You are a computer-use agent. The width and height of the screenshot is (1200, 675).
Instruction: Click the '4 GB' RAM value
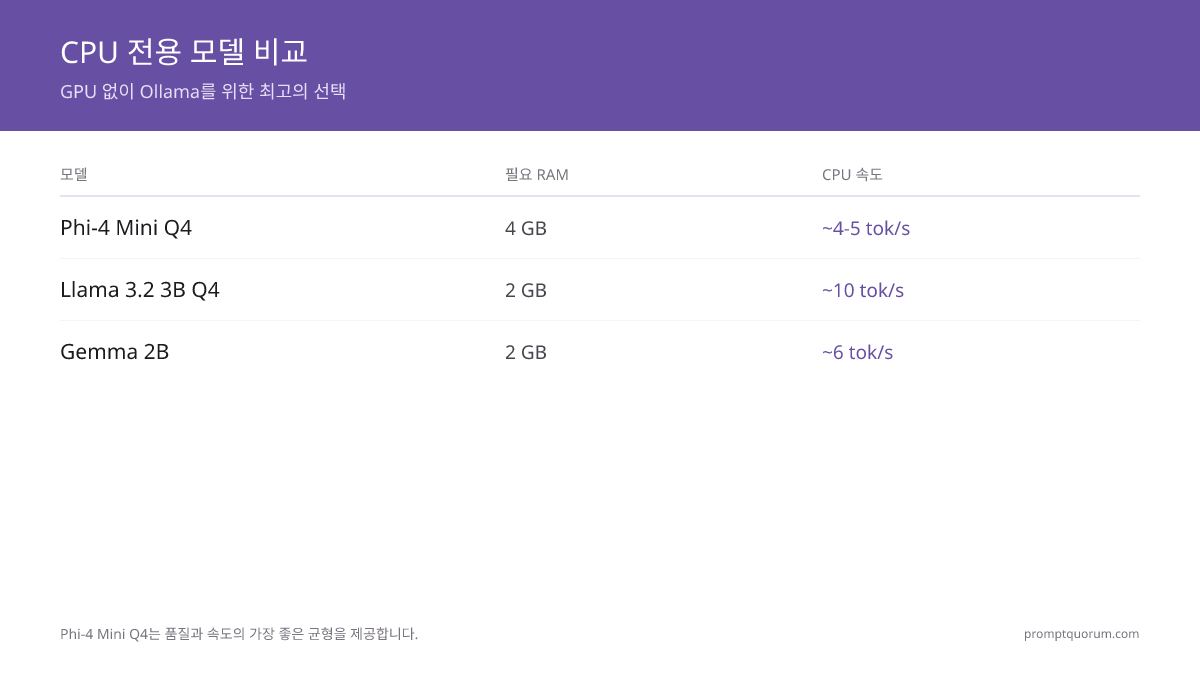pos(526,228)
